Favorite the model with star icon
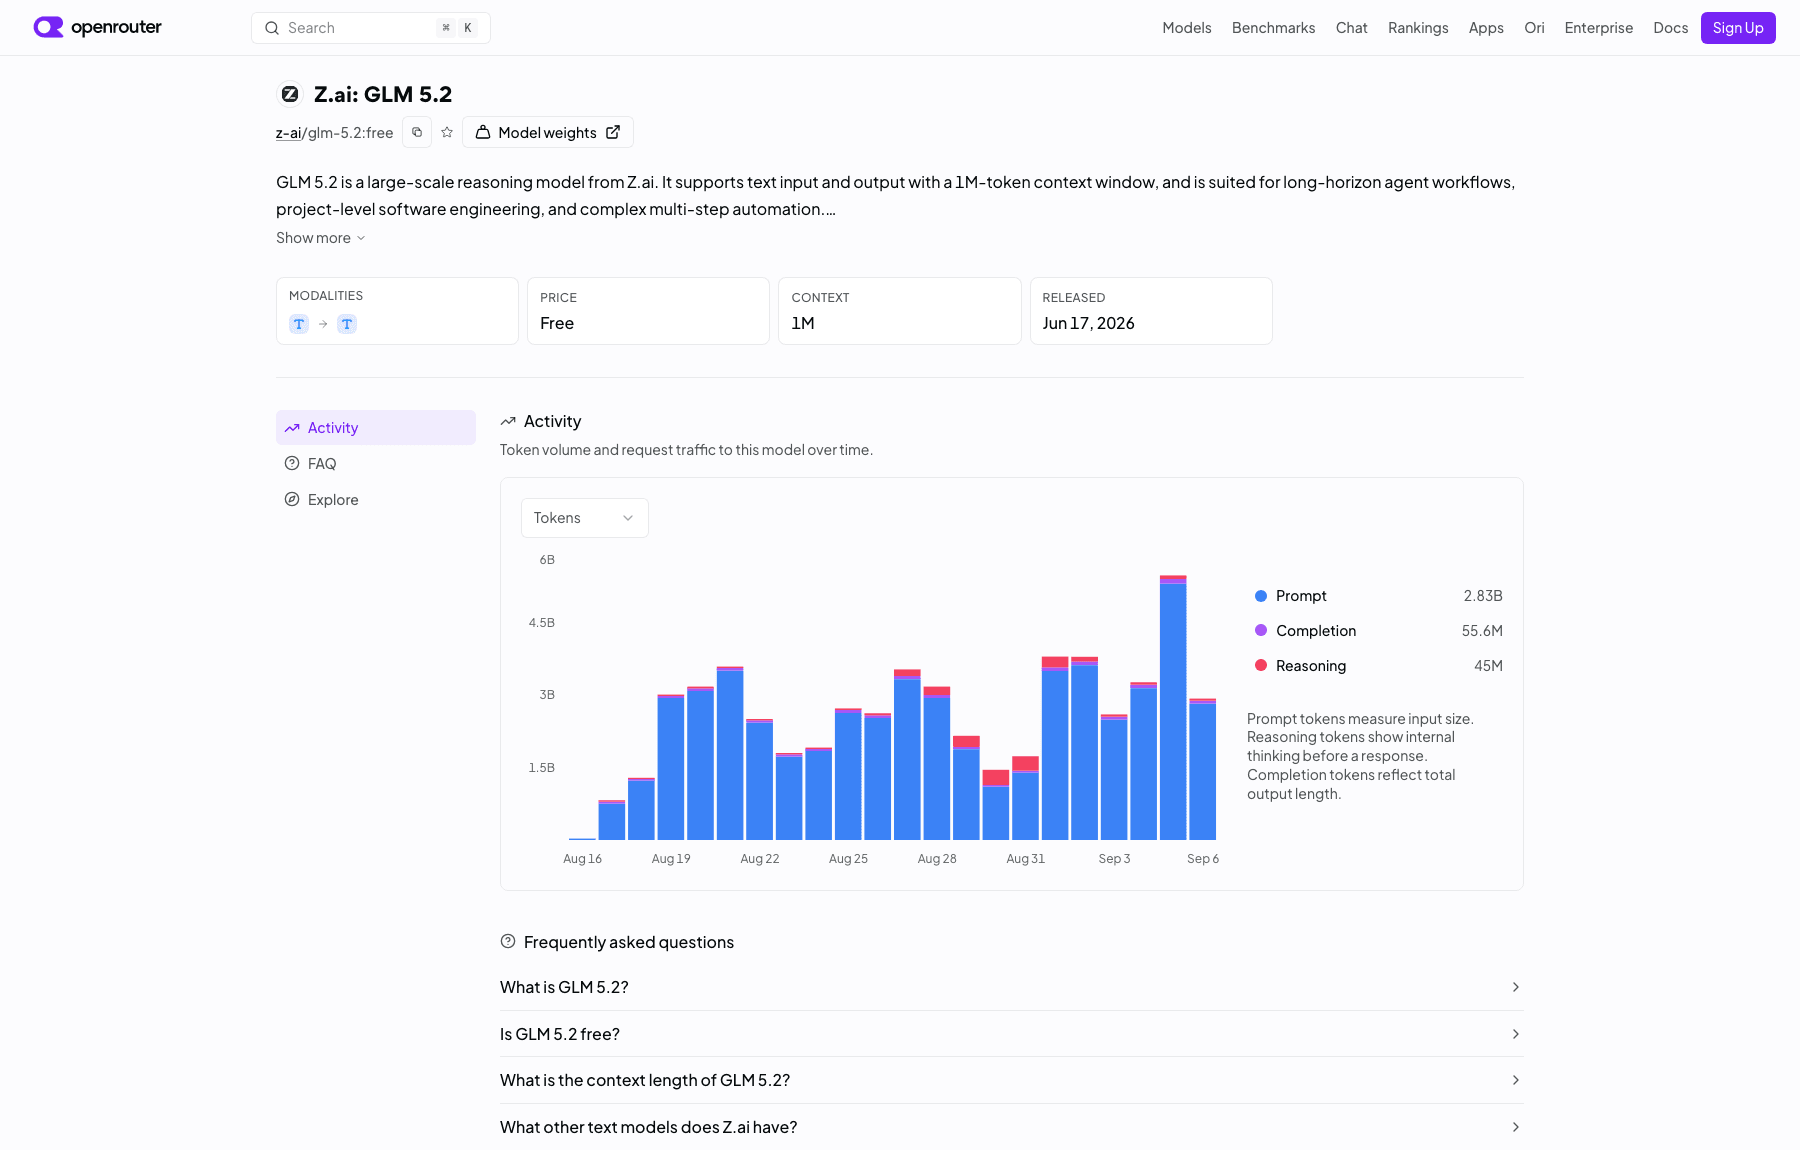The width and height of the screenshot is (1800, 1150). pos(447,132)
